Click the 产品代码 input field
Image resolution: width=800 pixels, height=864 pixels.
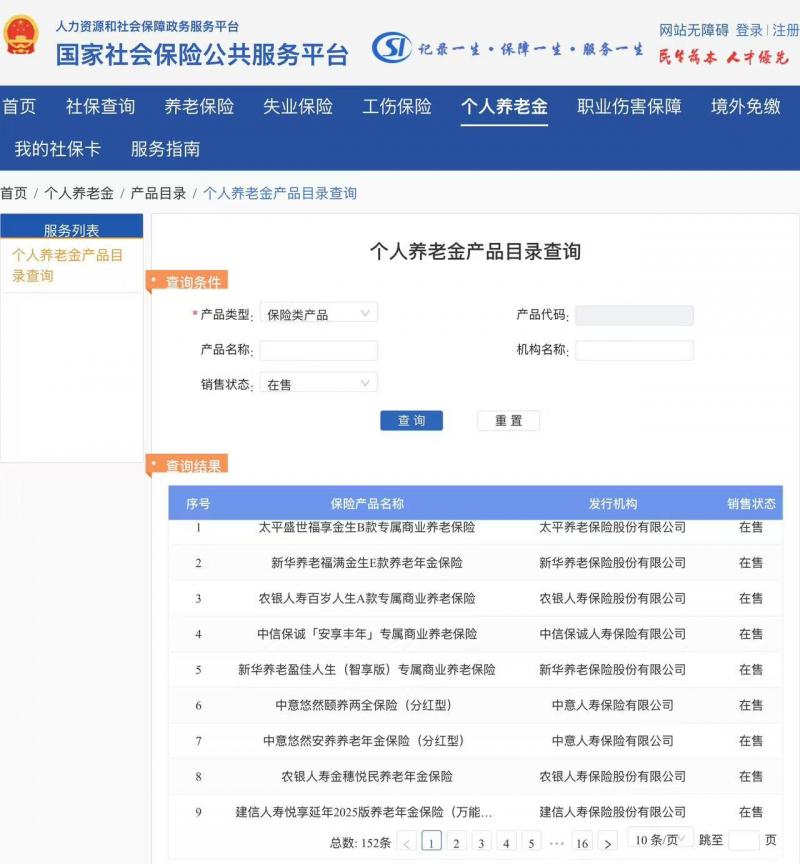(634, 316)
